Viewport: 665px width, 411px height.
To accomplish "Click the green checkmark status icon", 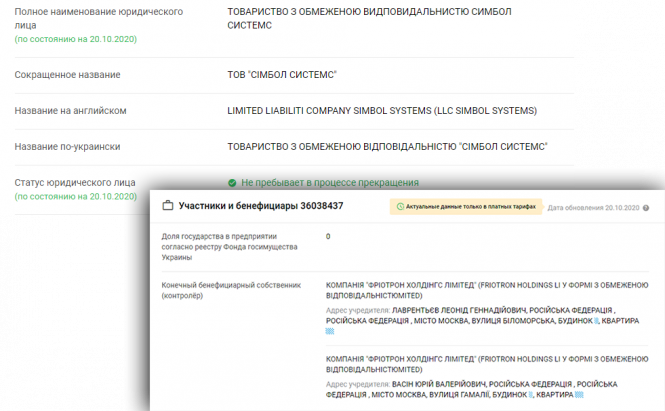I will pos(232,183).
